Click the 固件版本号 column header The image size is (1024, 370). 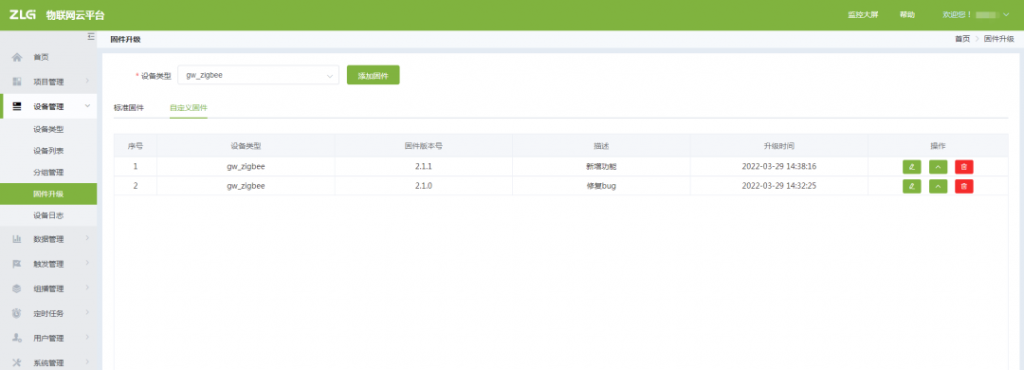[423, 146]
